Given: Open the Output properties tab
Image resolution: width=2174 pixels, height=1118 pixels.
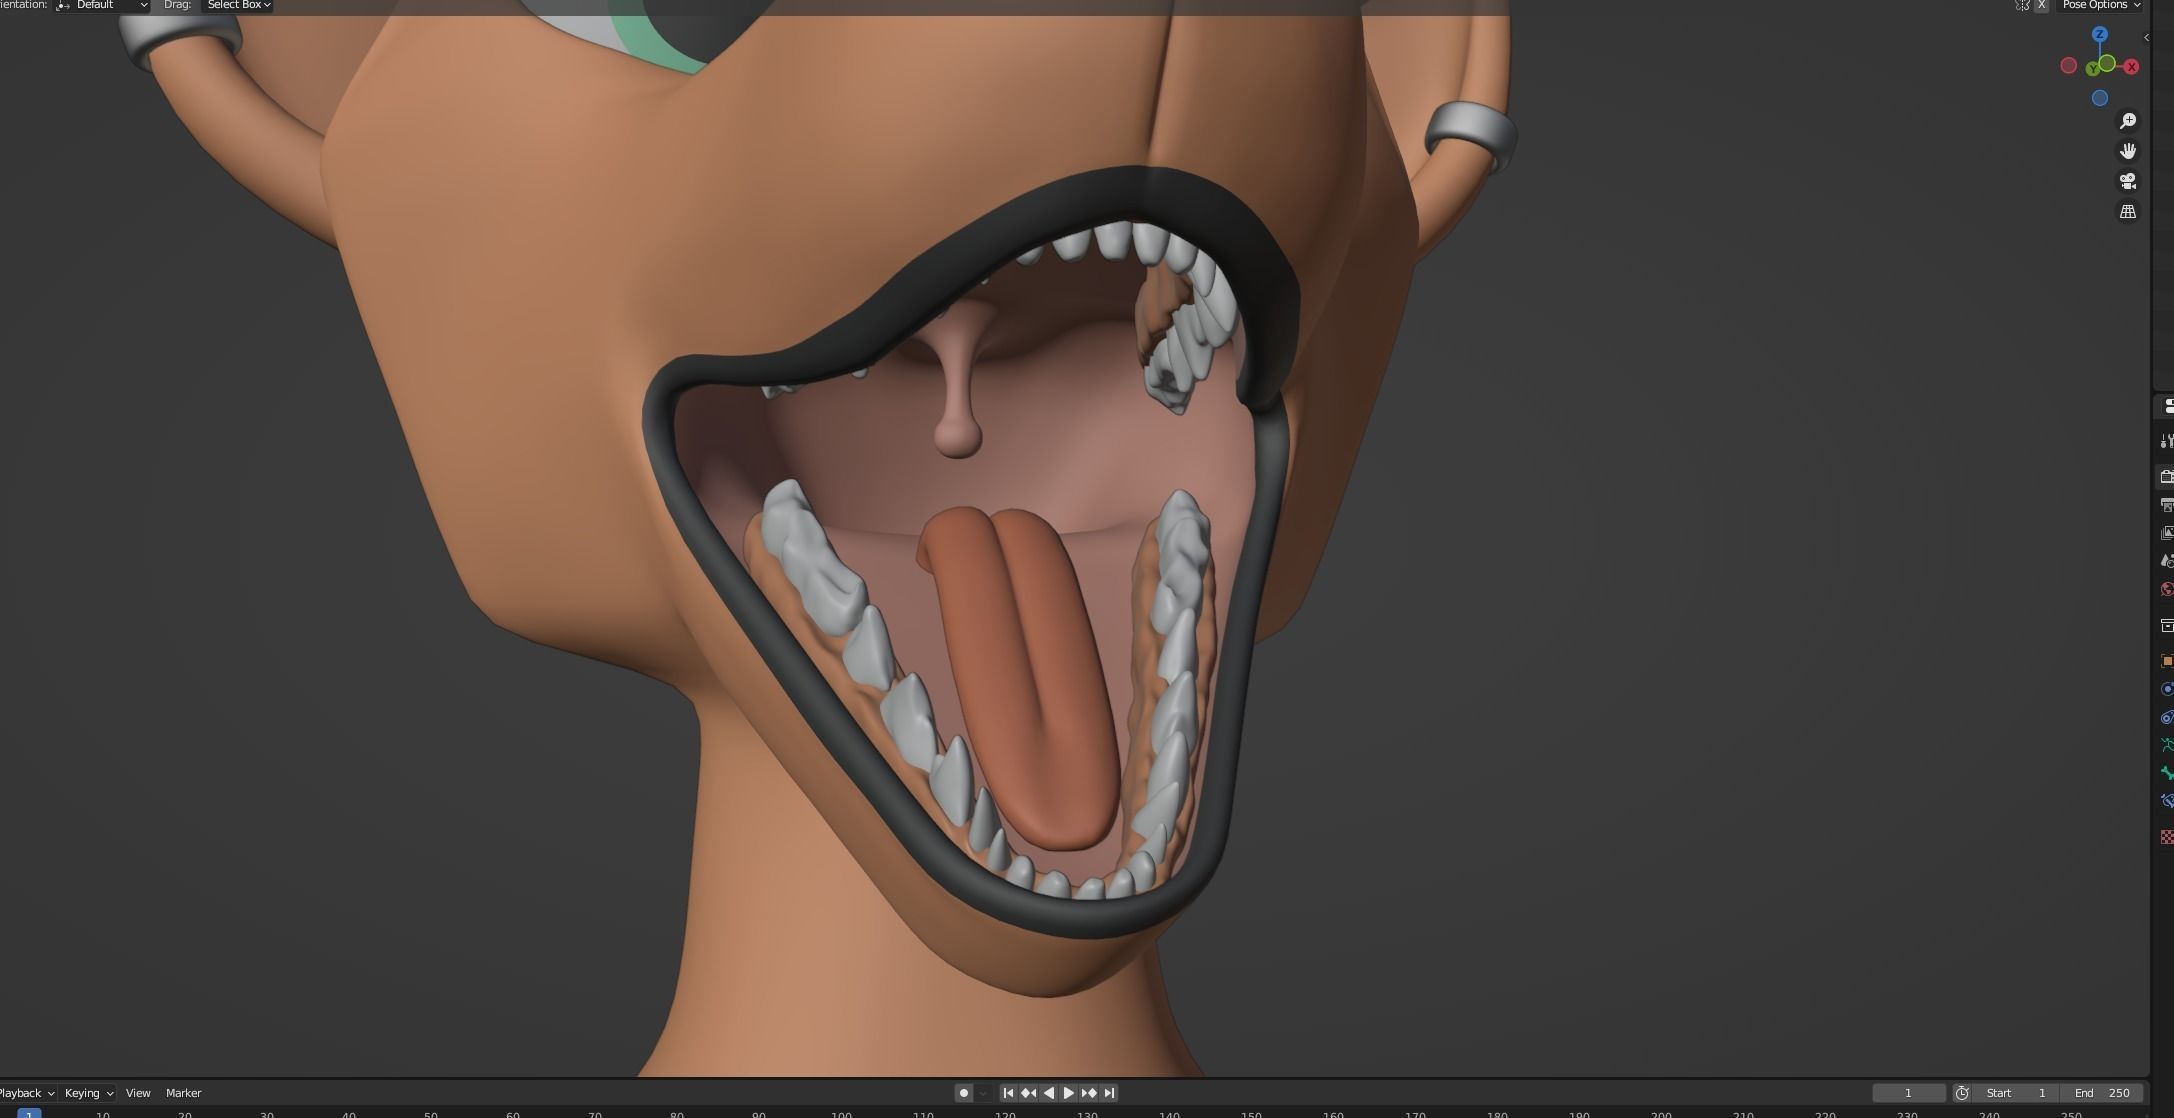Looking at the screenshot, I should click(2166, 505).
